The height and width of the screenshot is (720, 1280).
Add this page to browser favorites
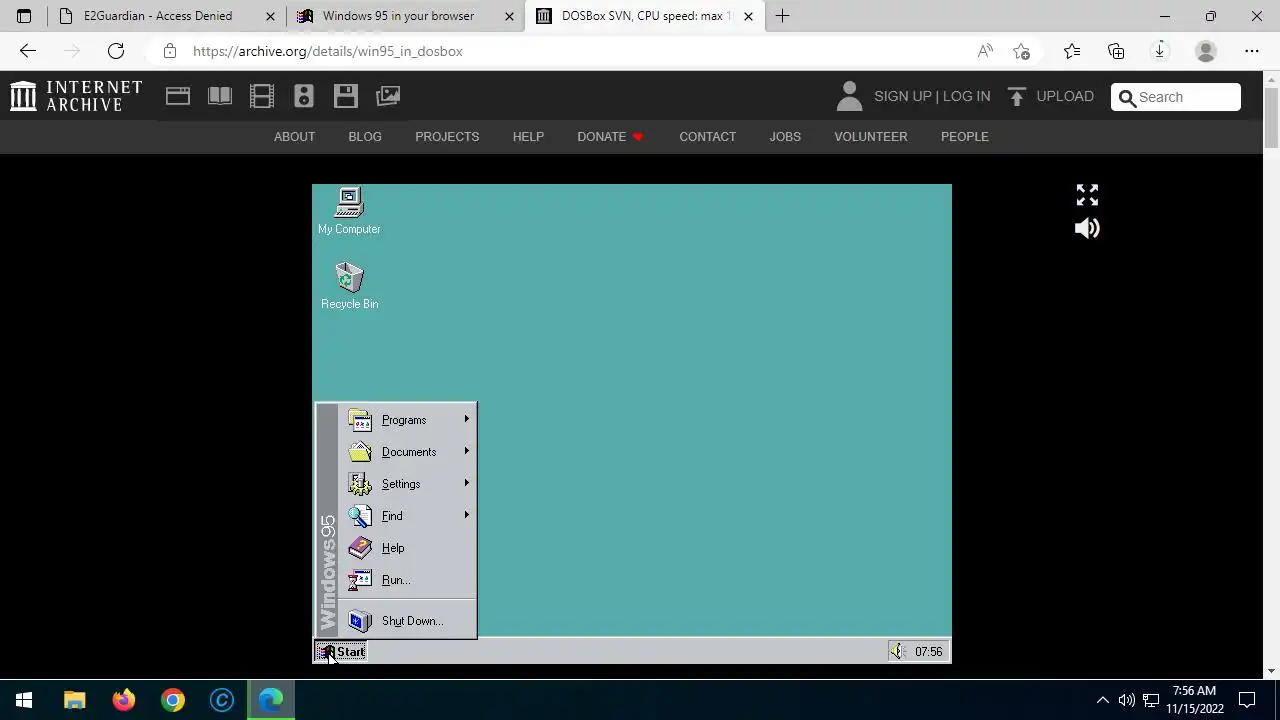click(x=1021, y=51)
